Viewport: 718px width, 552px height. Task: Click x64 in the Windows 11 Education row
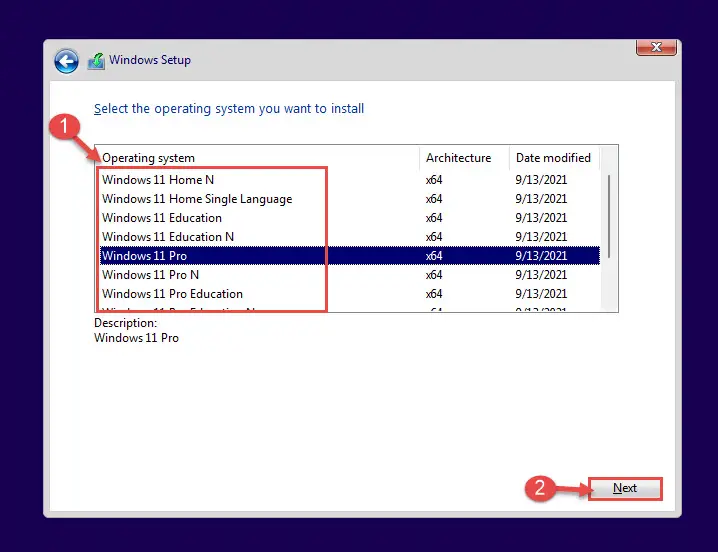coord(434,218)
